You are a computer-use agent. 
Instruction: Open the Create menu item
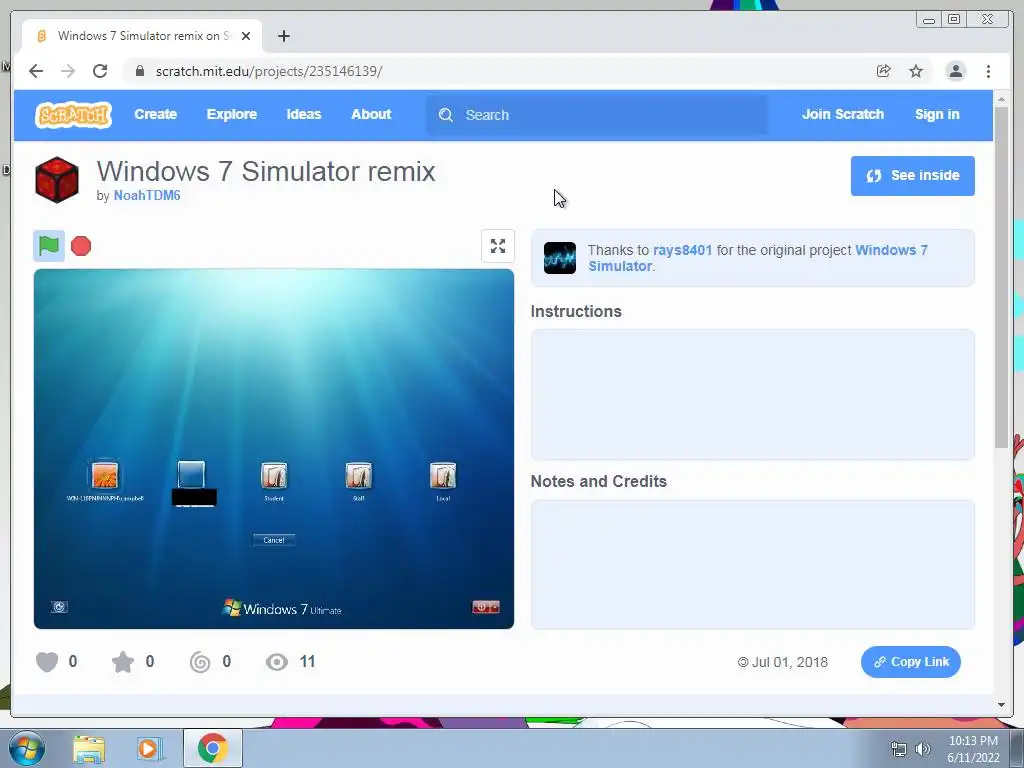pyautogui.click(x=155, y=114)
